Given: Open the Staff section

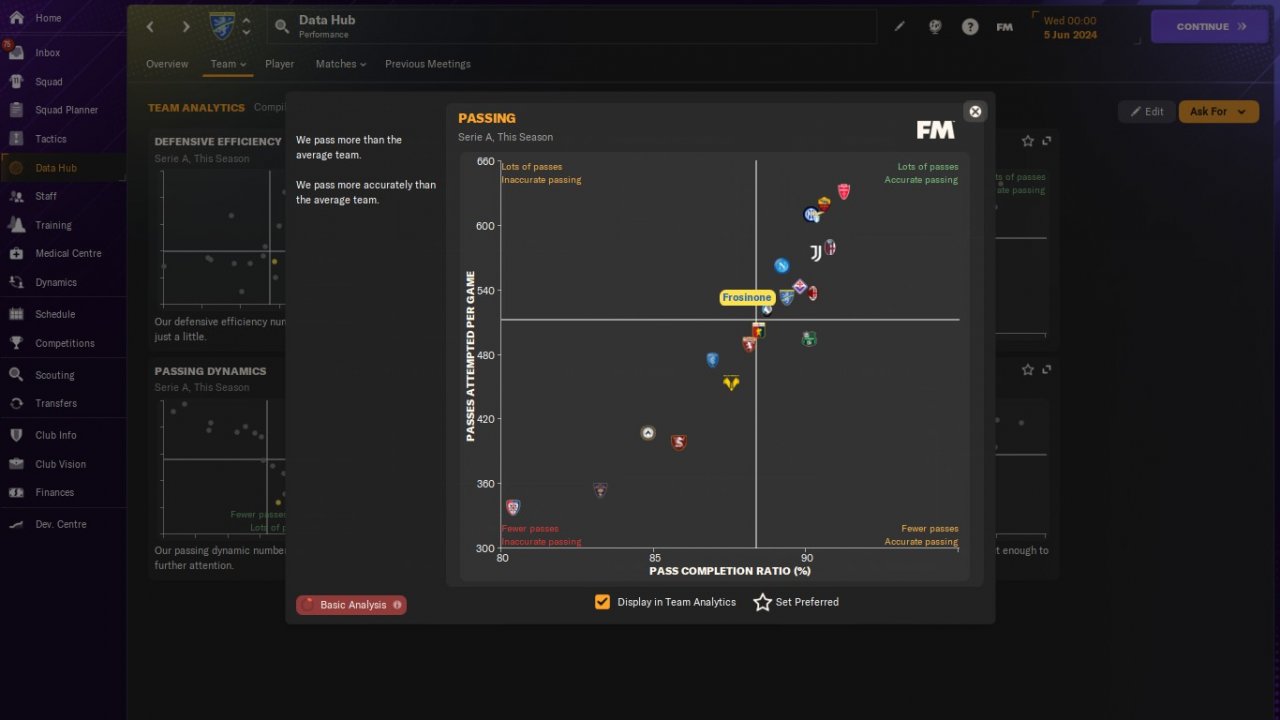Looking at the screenshot, I should (63, 196).
